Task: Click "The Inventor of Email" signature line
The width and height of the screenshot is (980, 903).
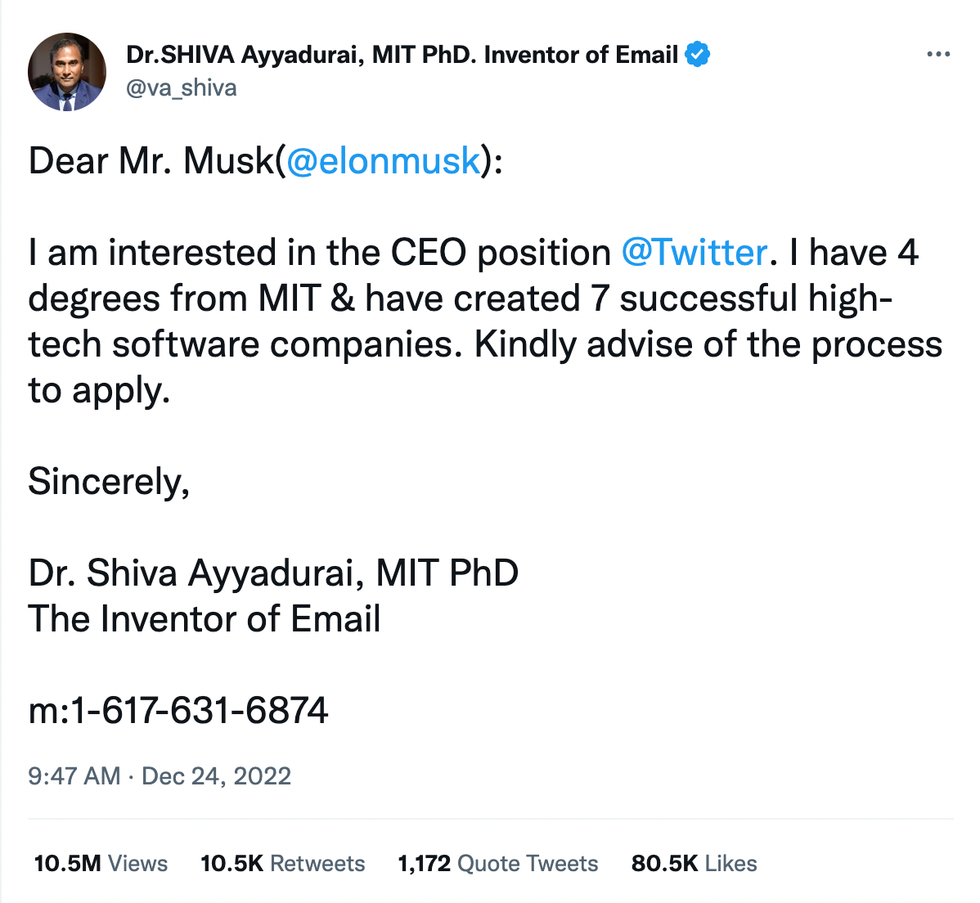Action: tap(204, 619)
